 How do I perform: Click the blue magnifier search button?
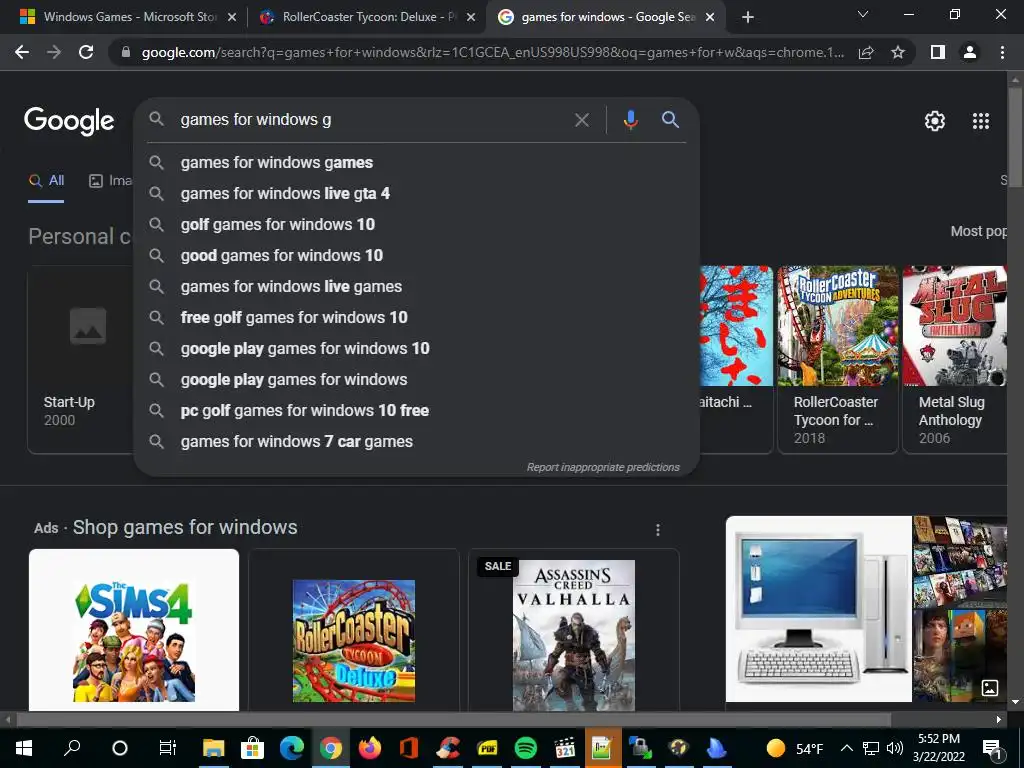coord(670,120)
